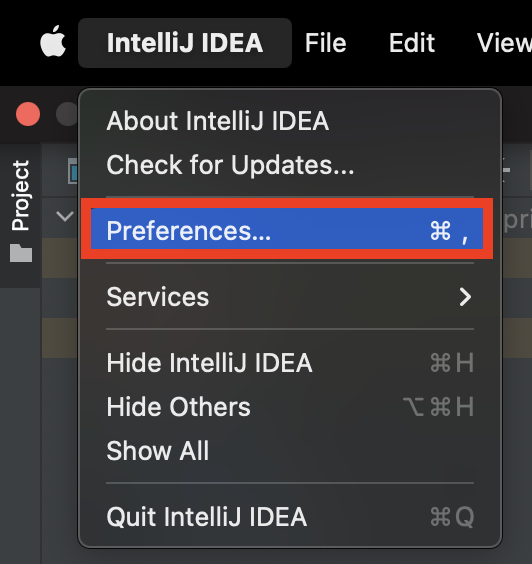This screenshot has height=564, width=532.
Task: Toggle the vertical Project tool window tab
Action: (x=21, y=212)
